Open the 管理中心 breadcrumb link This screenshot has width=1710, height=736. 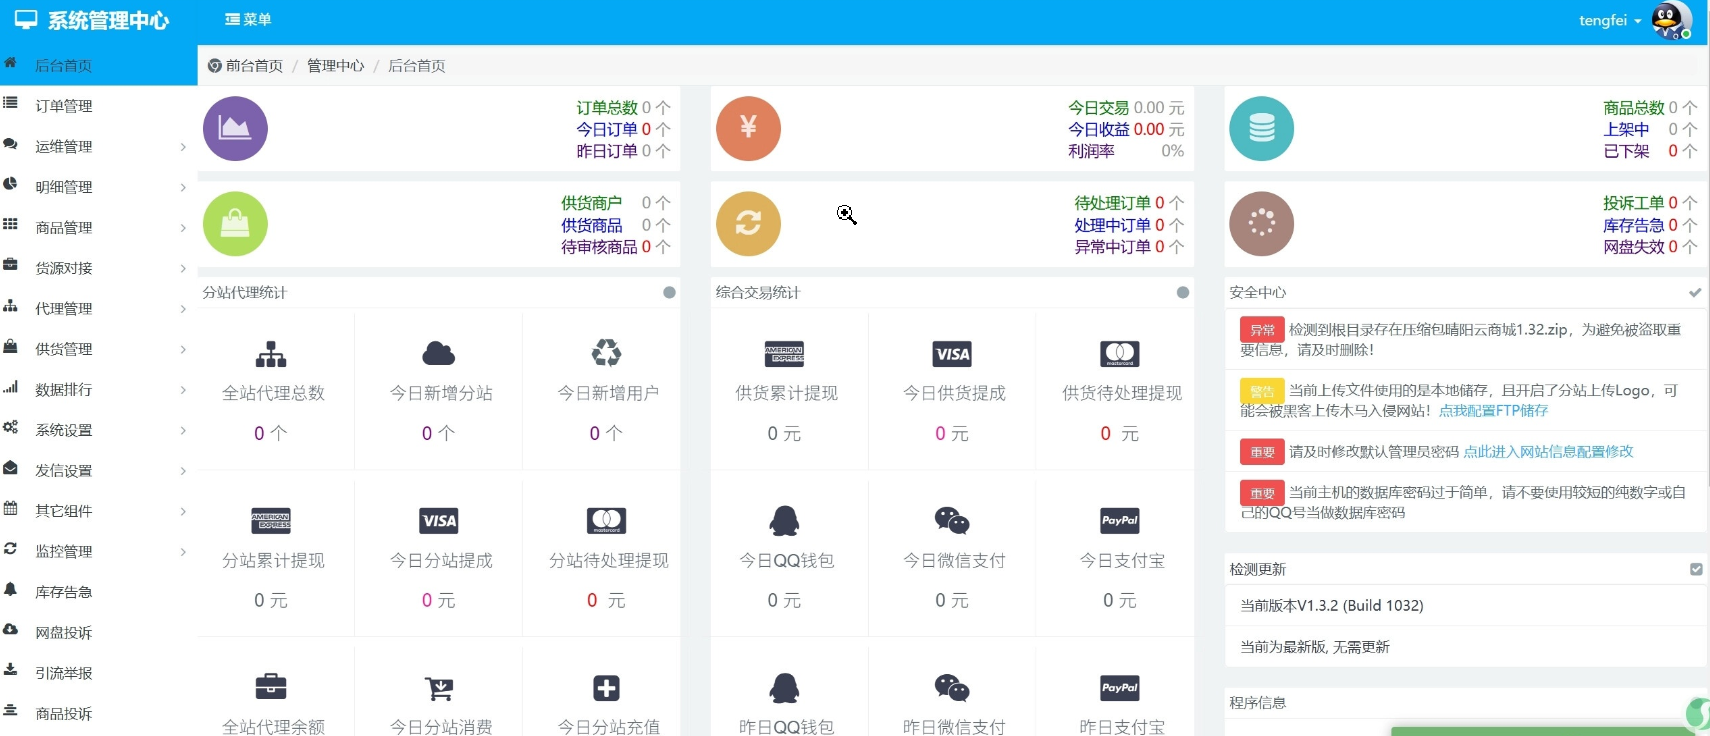(x=335, y=66)
